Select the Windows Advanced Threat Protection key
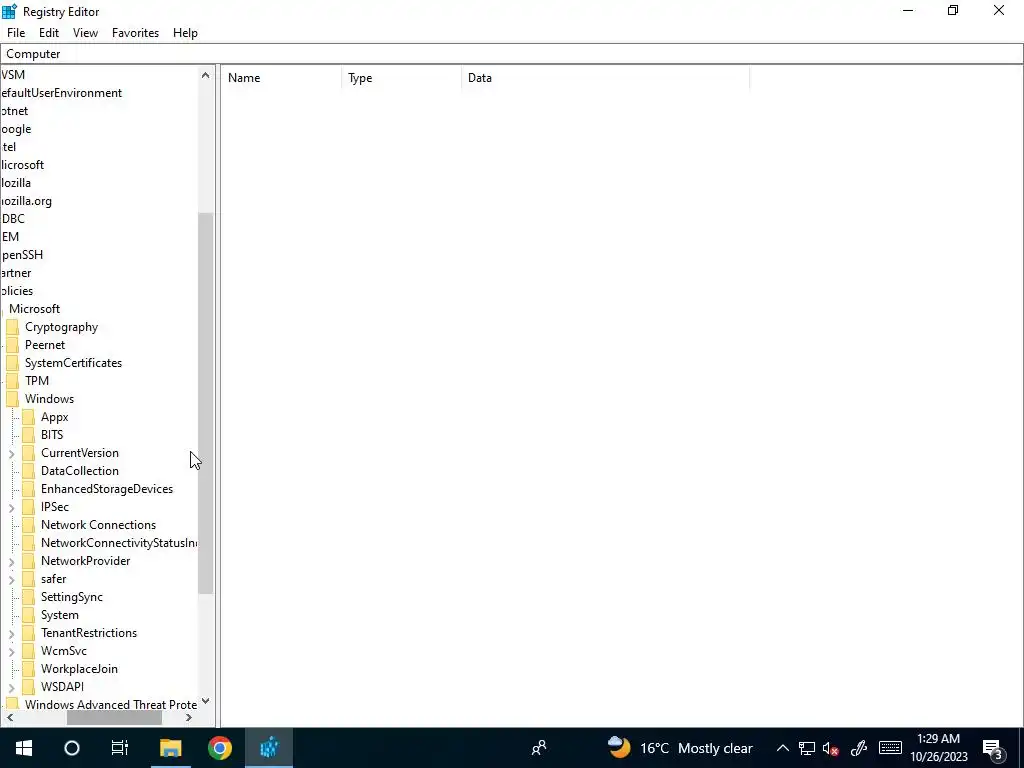The width and height of the screenshot is (1024, 768). point(110,704)
